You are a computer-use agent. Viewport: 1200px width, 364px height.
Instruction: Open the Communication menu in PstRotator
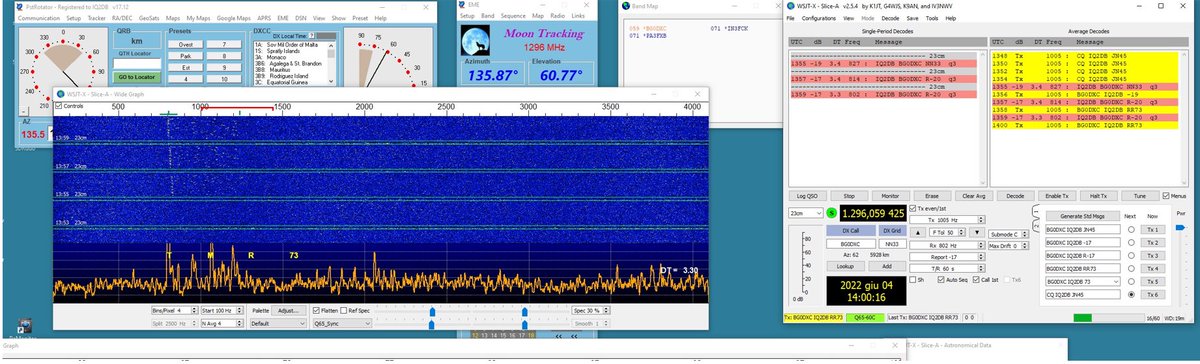click(x=39, y=18)
